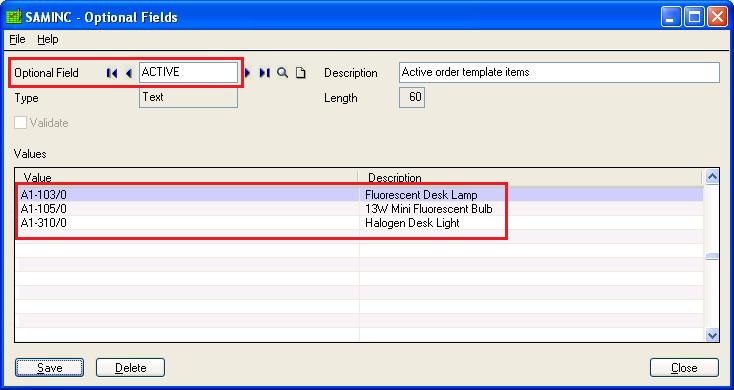Save the optional field
Viewport: 734px width, 390px height.
point(50,368)
